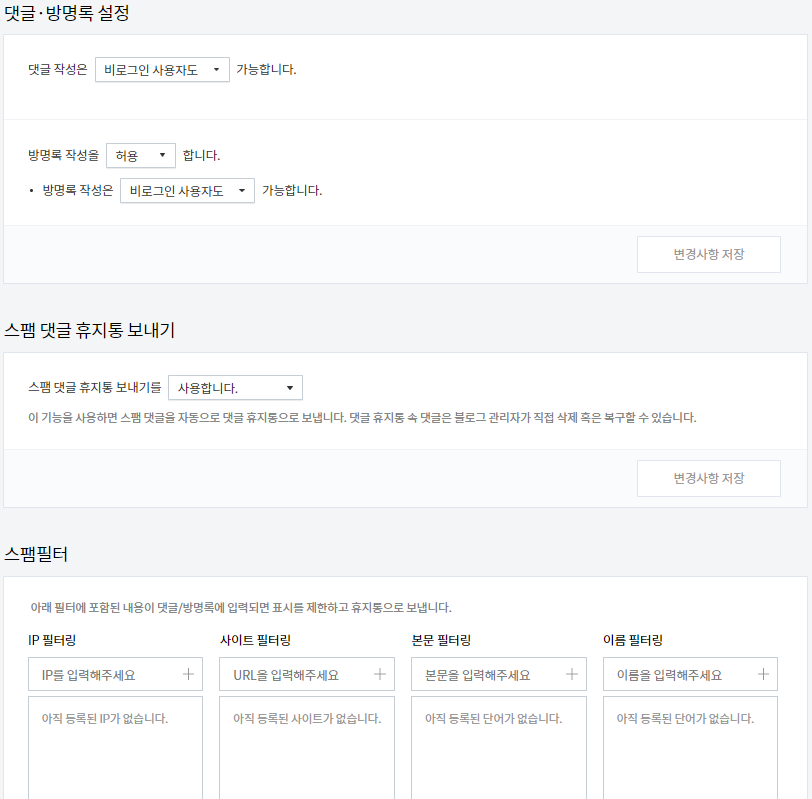
Task: Click the 아직 등록된 사이트가 없습니다 list box
Action: tap(307, 748)
